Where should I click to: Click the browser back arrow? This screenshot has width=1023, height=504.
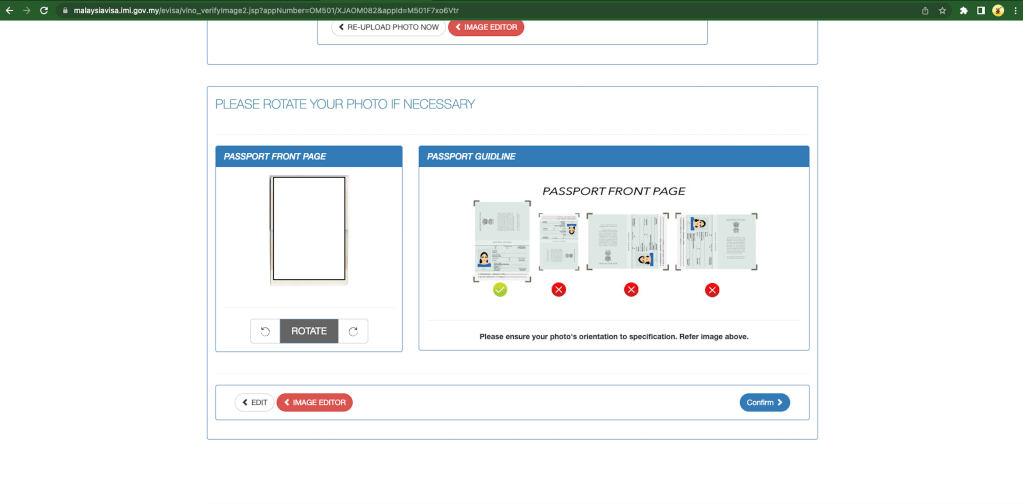tap(9, 10)
